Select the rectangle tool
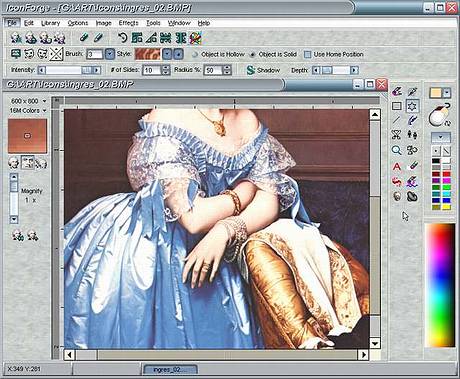The height and width of the screenshot is (379, 460). point(396,106)
